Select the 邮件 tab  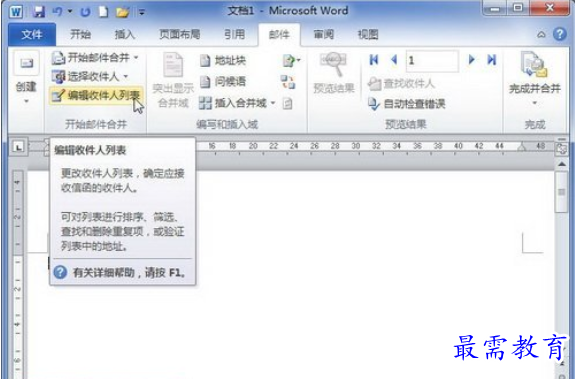click(x=279, y=34)
